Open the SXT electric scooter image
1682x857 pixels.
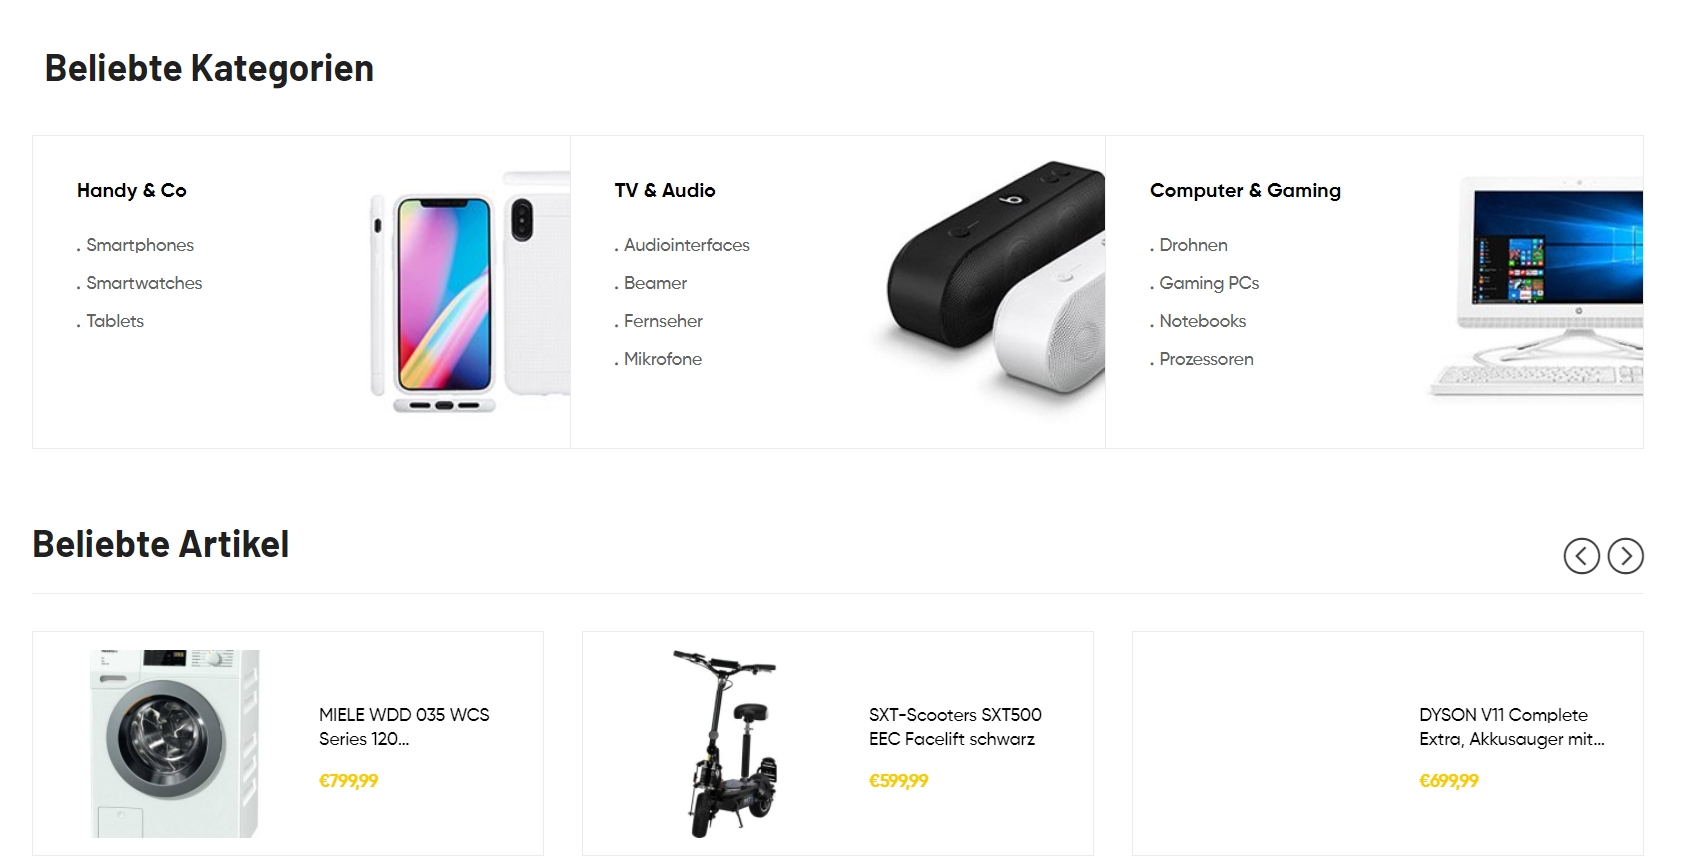pyautogui.click(x=725, y=743)
